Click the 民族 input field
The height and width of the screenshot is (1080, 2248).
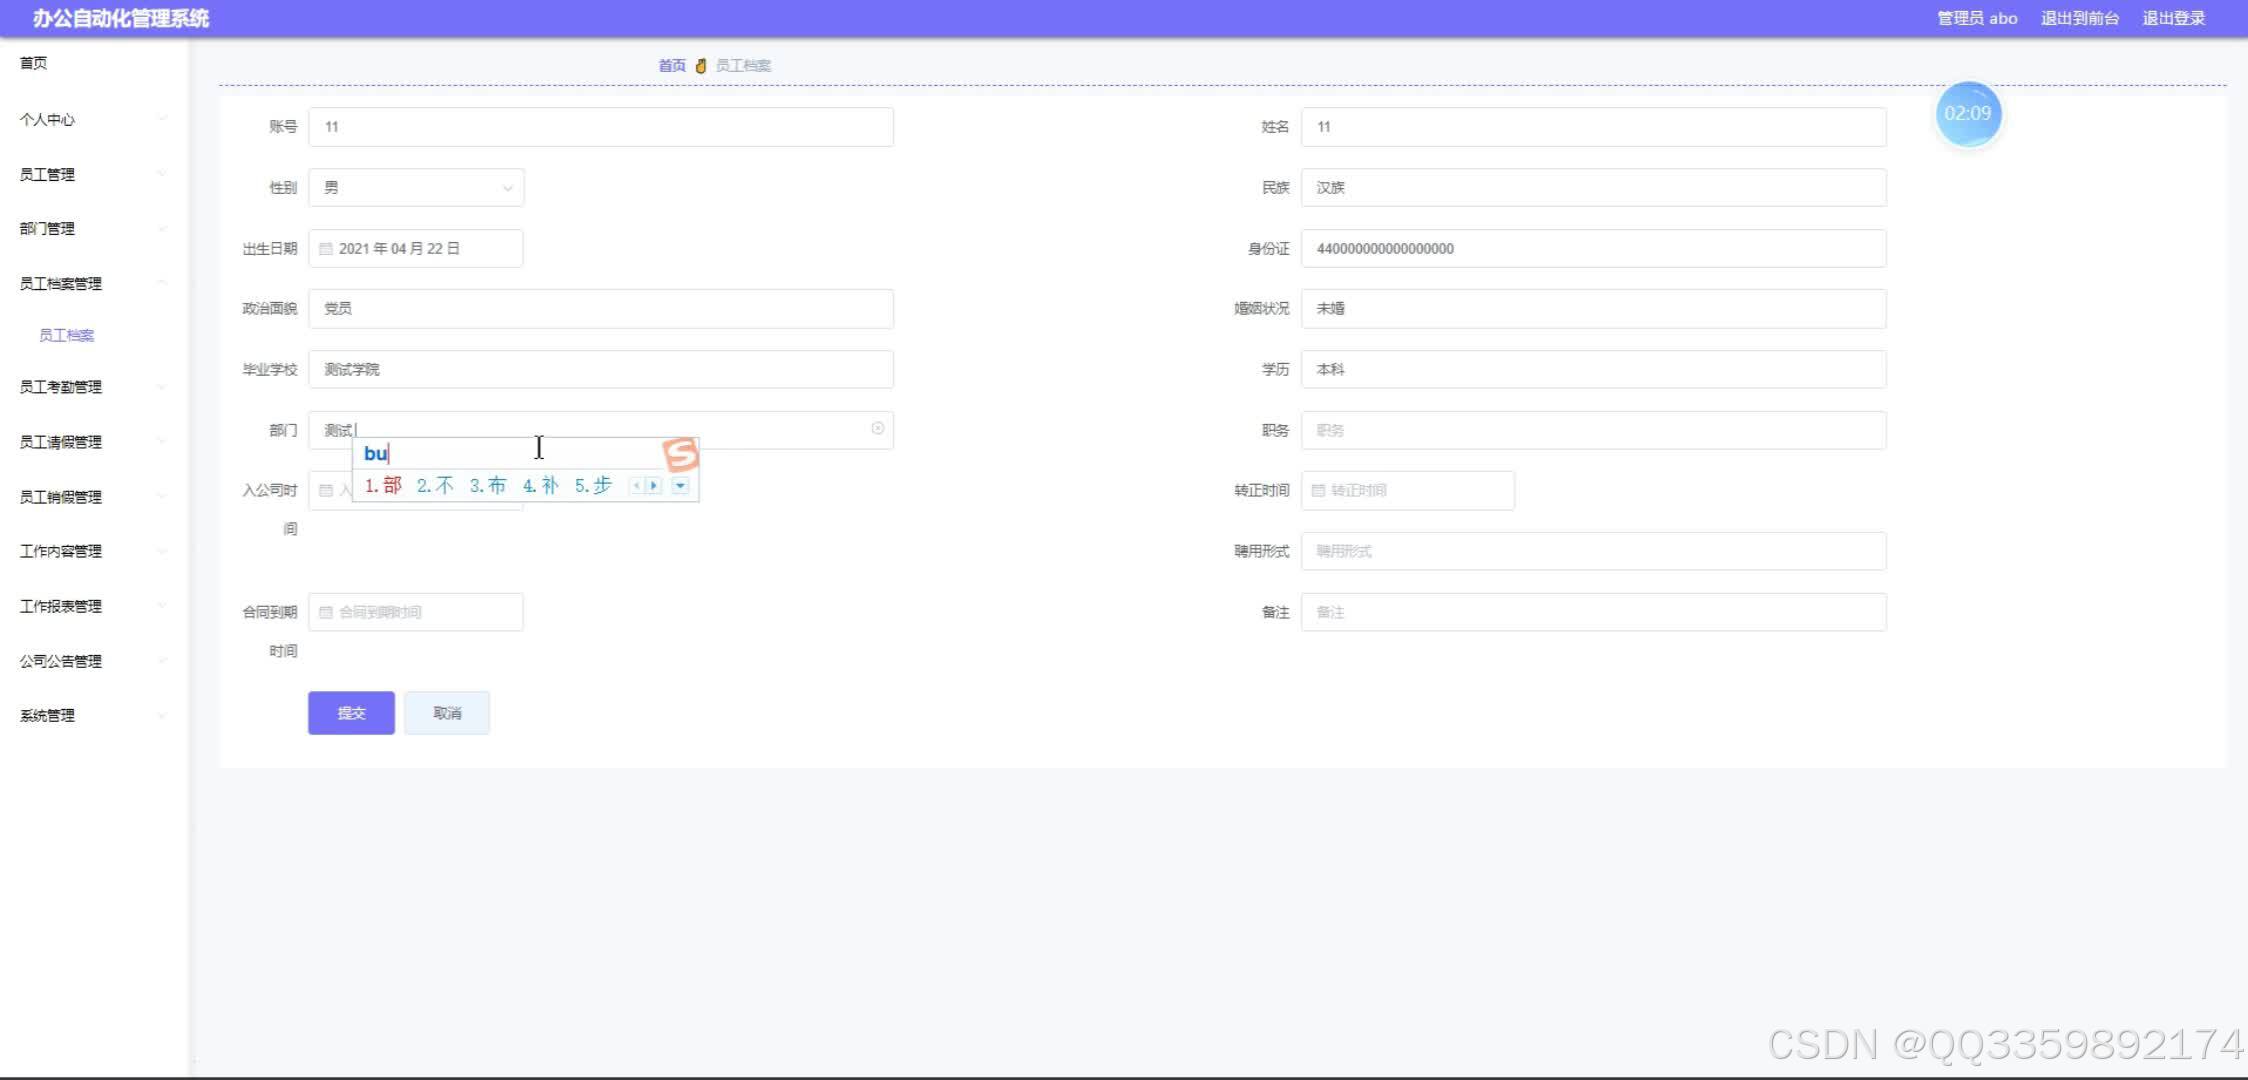pyautogui.click(x=1594, y=188)
